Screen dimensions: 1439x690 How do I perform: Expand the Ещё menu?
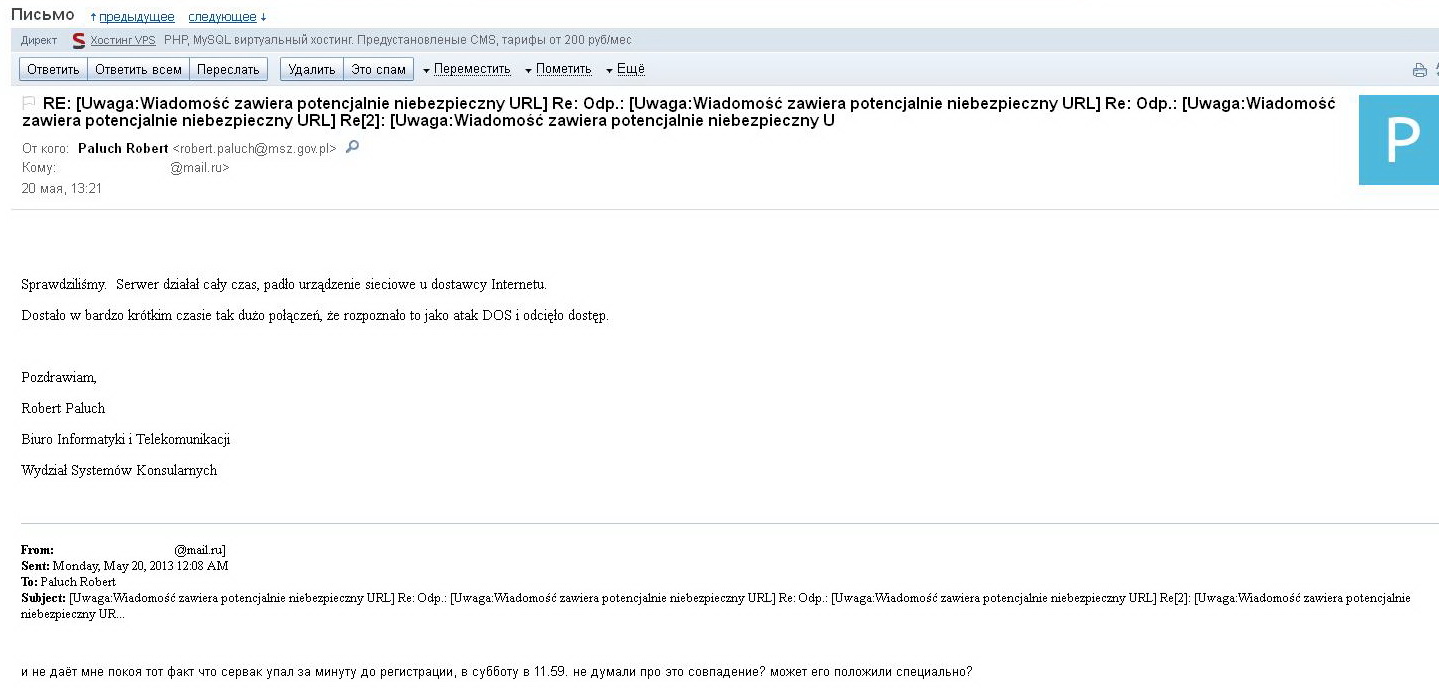(x=625, y=69)
